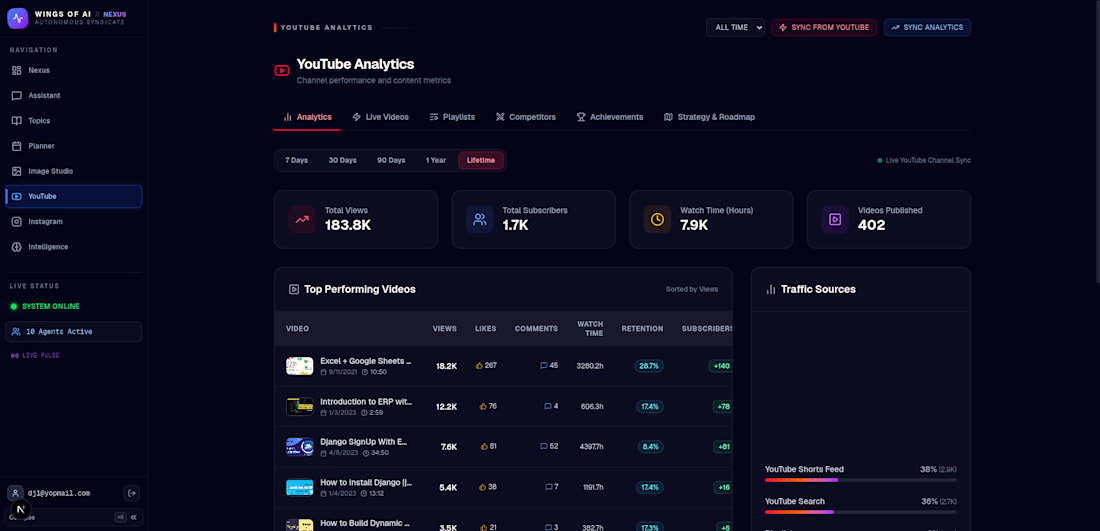The height and width of the screenshot is (531, 1100).
Task: Click the Total Views trend icon
Action: [302, 220]
